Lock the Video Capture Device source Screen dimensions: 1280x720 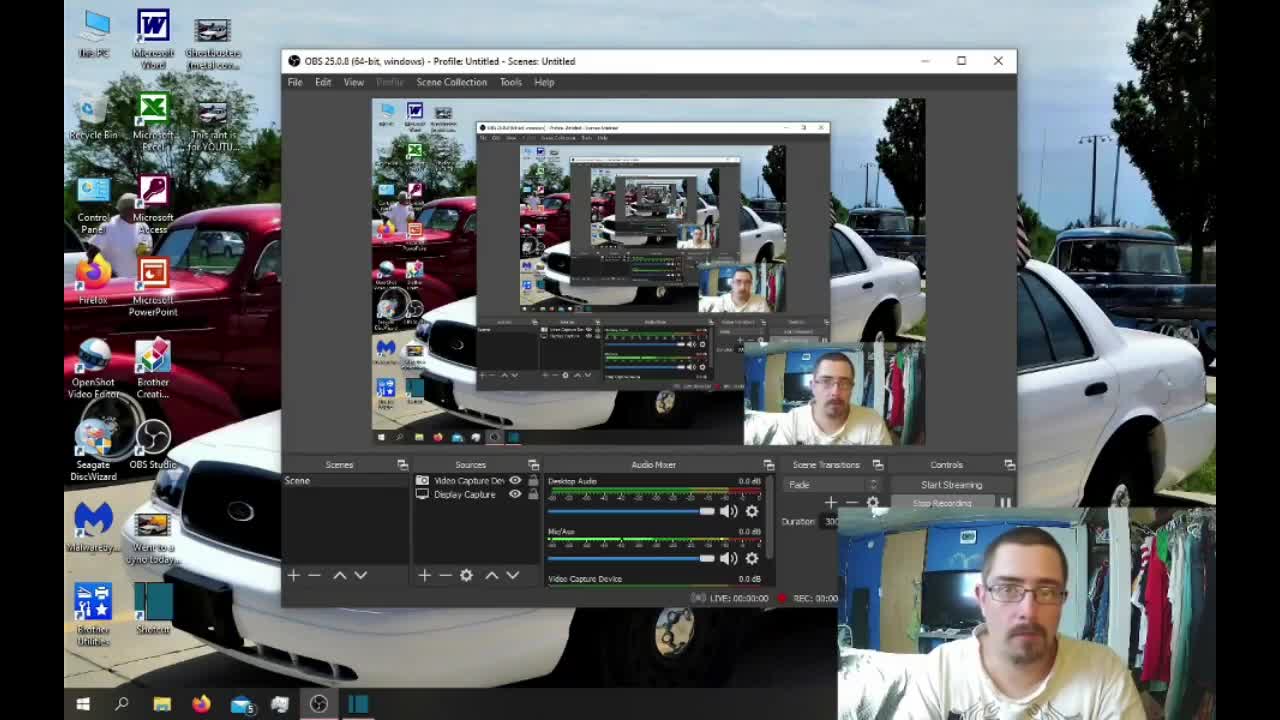click(533, 481)
